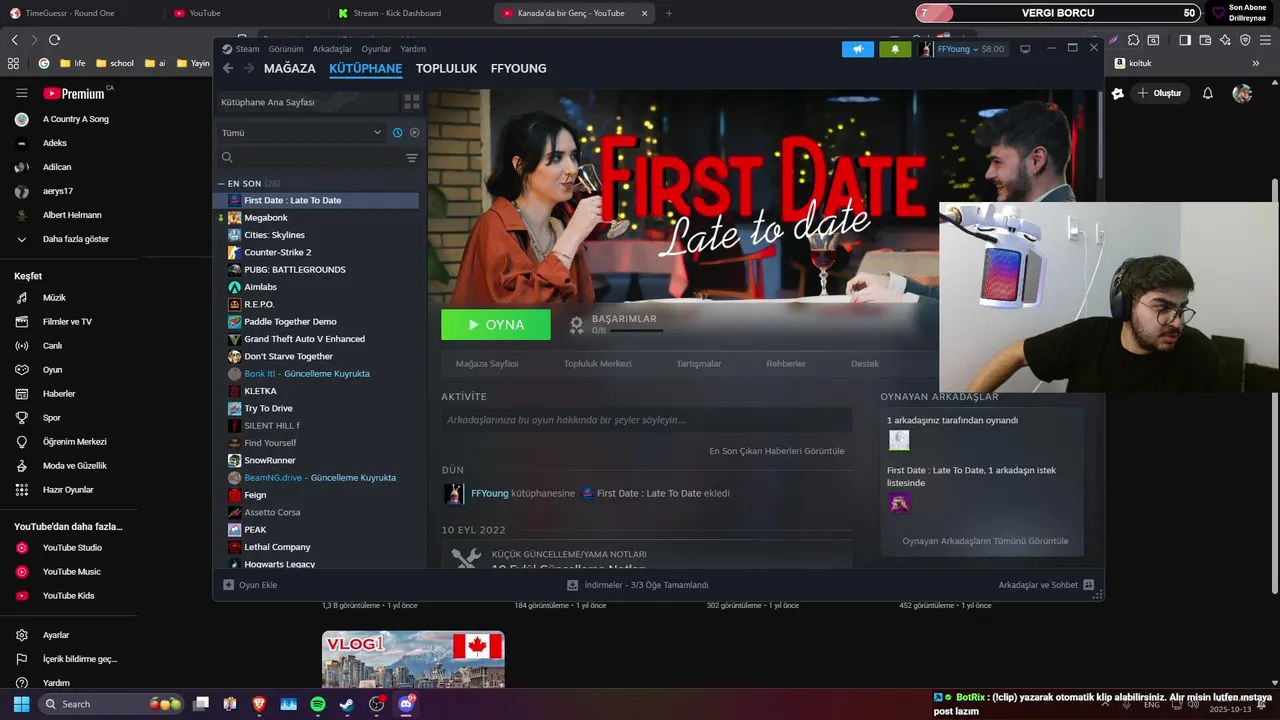Viewport: 1280px width, 720px height.
Task: Open Steam from the taskbar
Action: pos(346,704)
